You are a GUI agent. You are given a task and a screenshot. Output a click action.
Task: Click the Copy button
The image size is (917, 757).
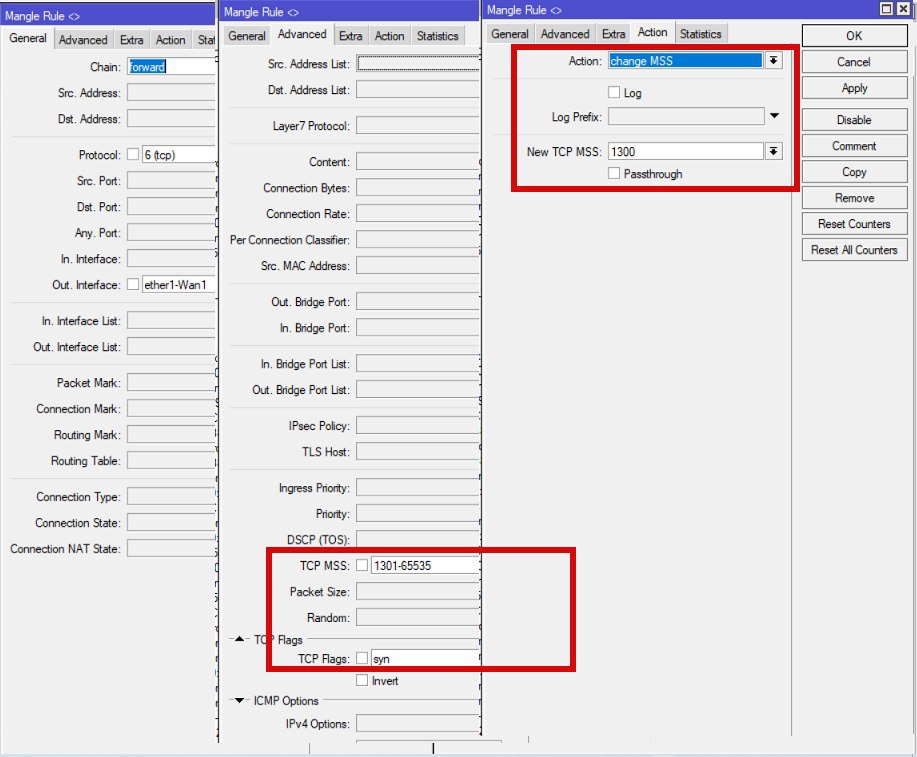(x=854, y=172)
